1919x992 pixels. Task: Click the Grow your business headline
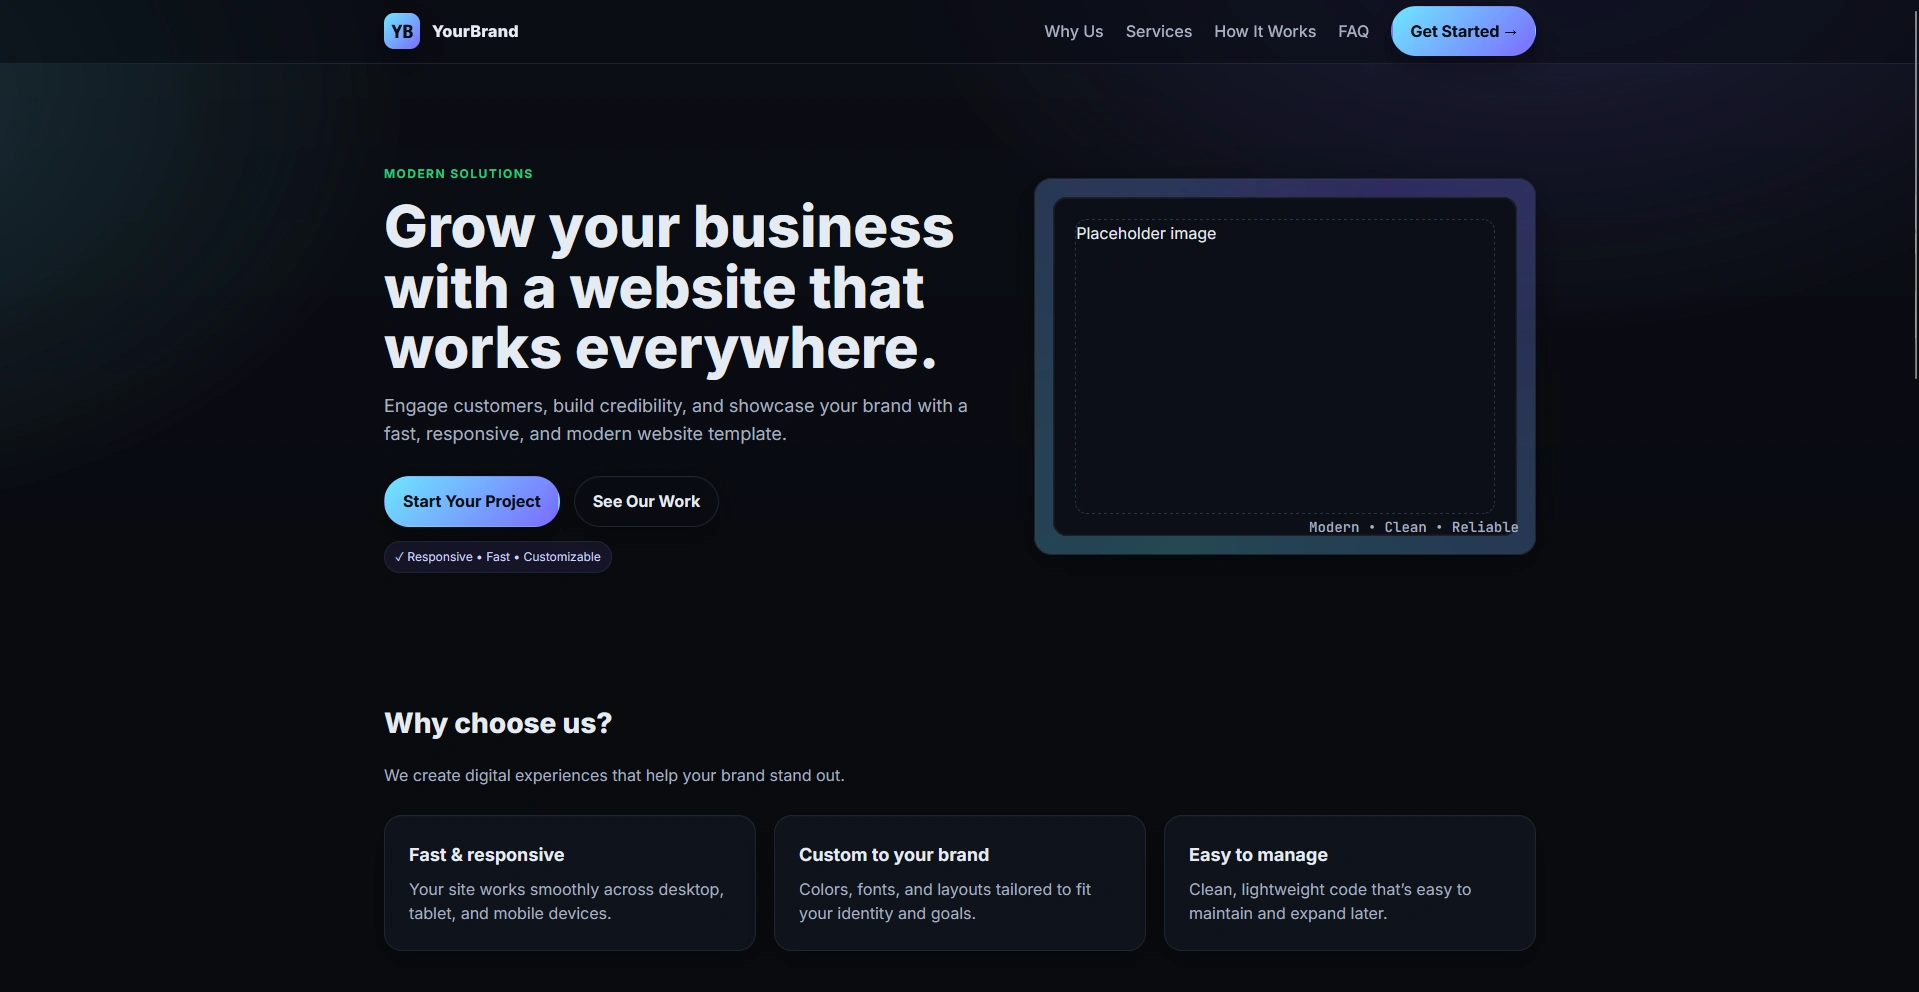(669, 287)
